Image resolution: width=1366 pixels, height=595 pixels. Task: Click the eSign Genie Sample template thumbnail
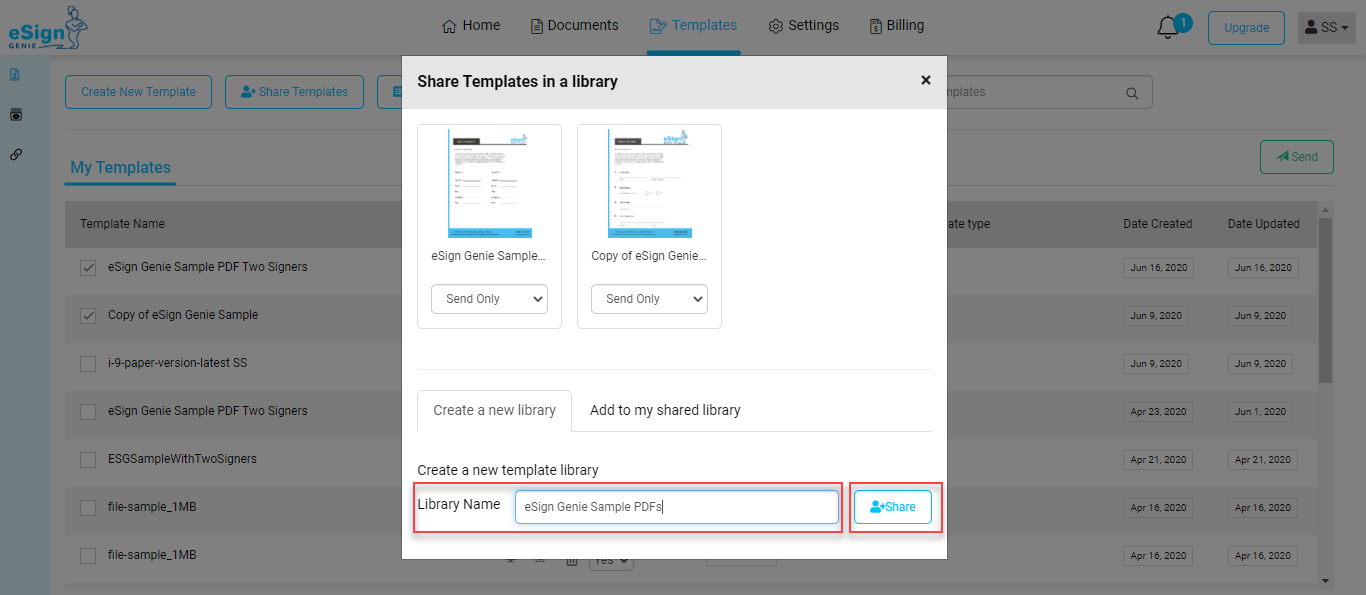coord(490,183)
